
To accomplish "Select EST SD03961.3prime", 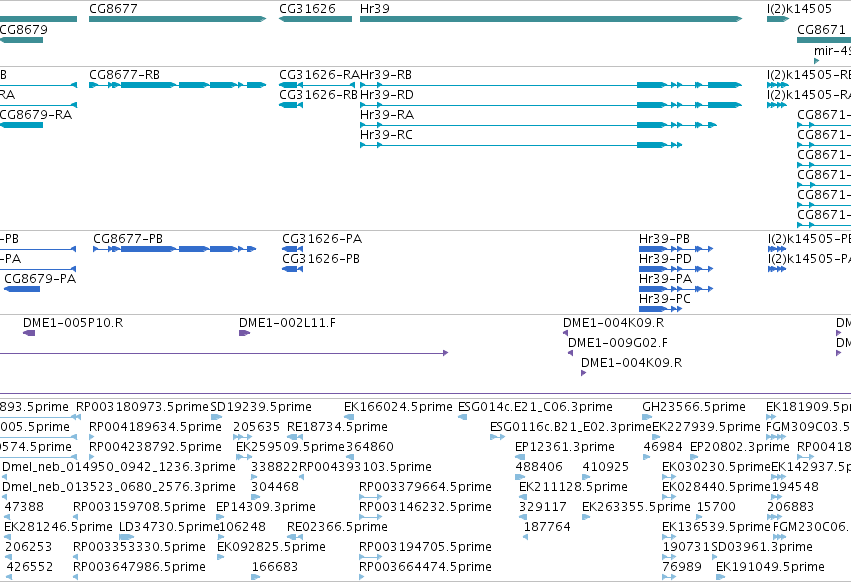I will [762, 547].
